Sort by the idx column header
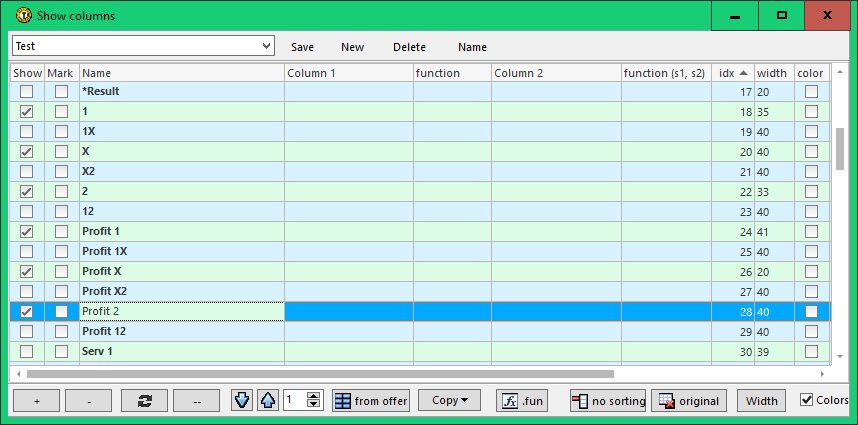 tap(732, 73)
